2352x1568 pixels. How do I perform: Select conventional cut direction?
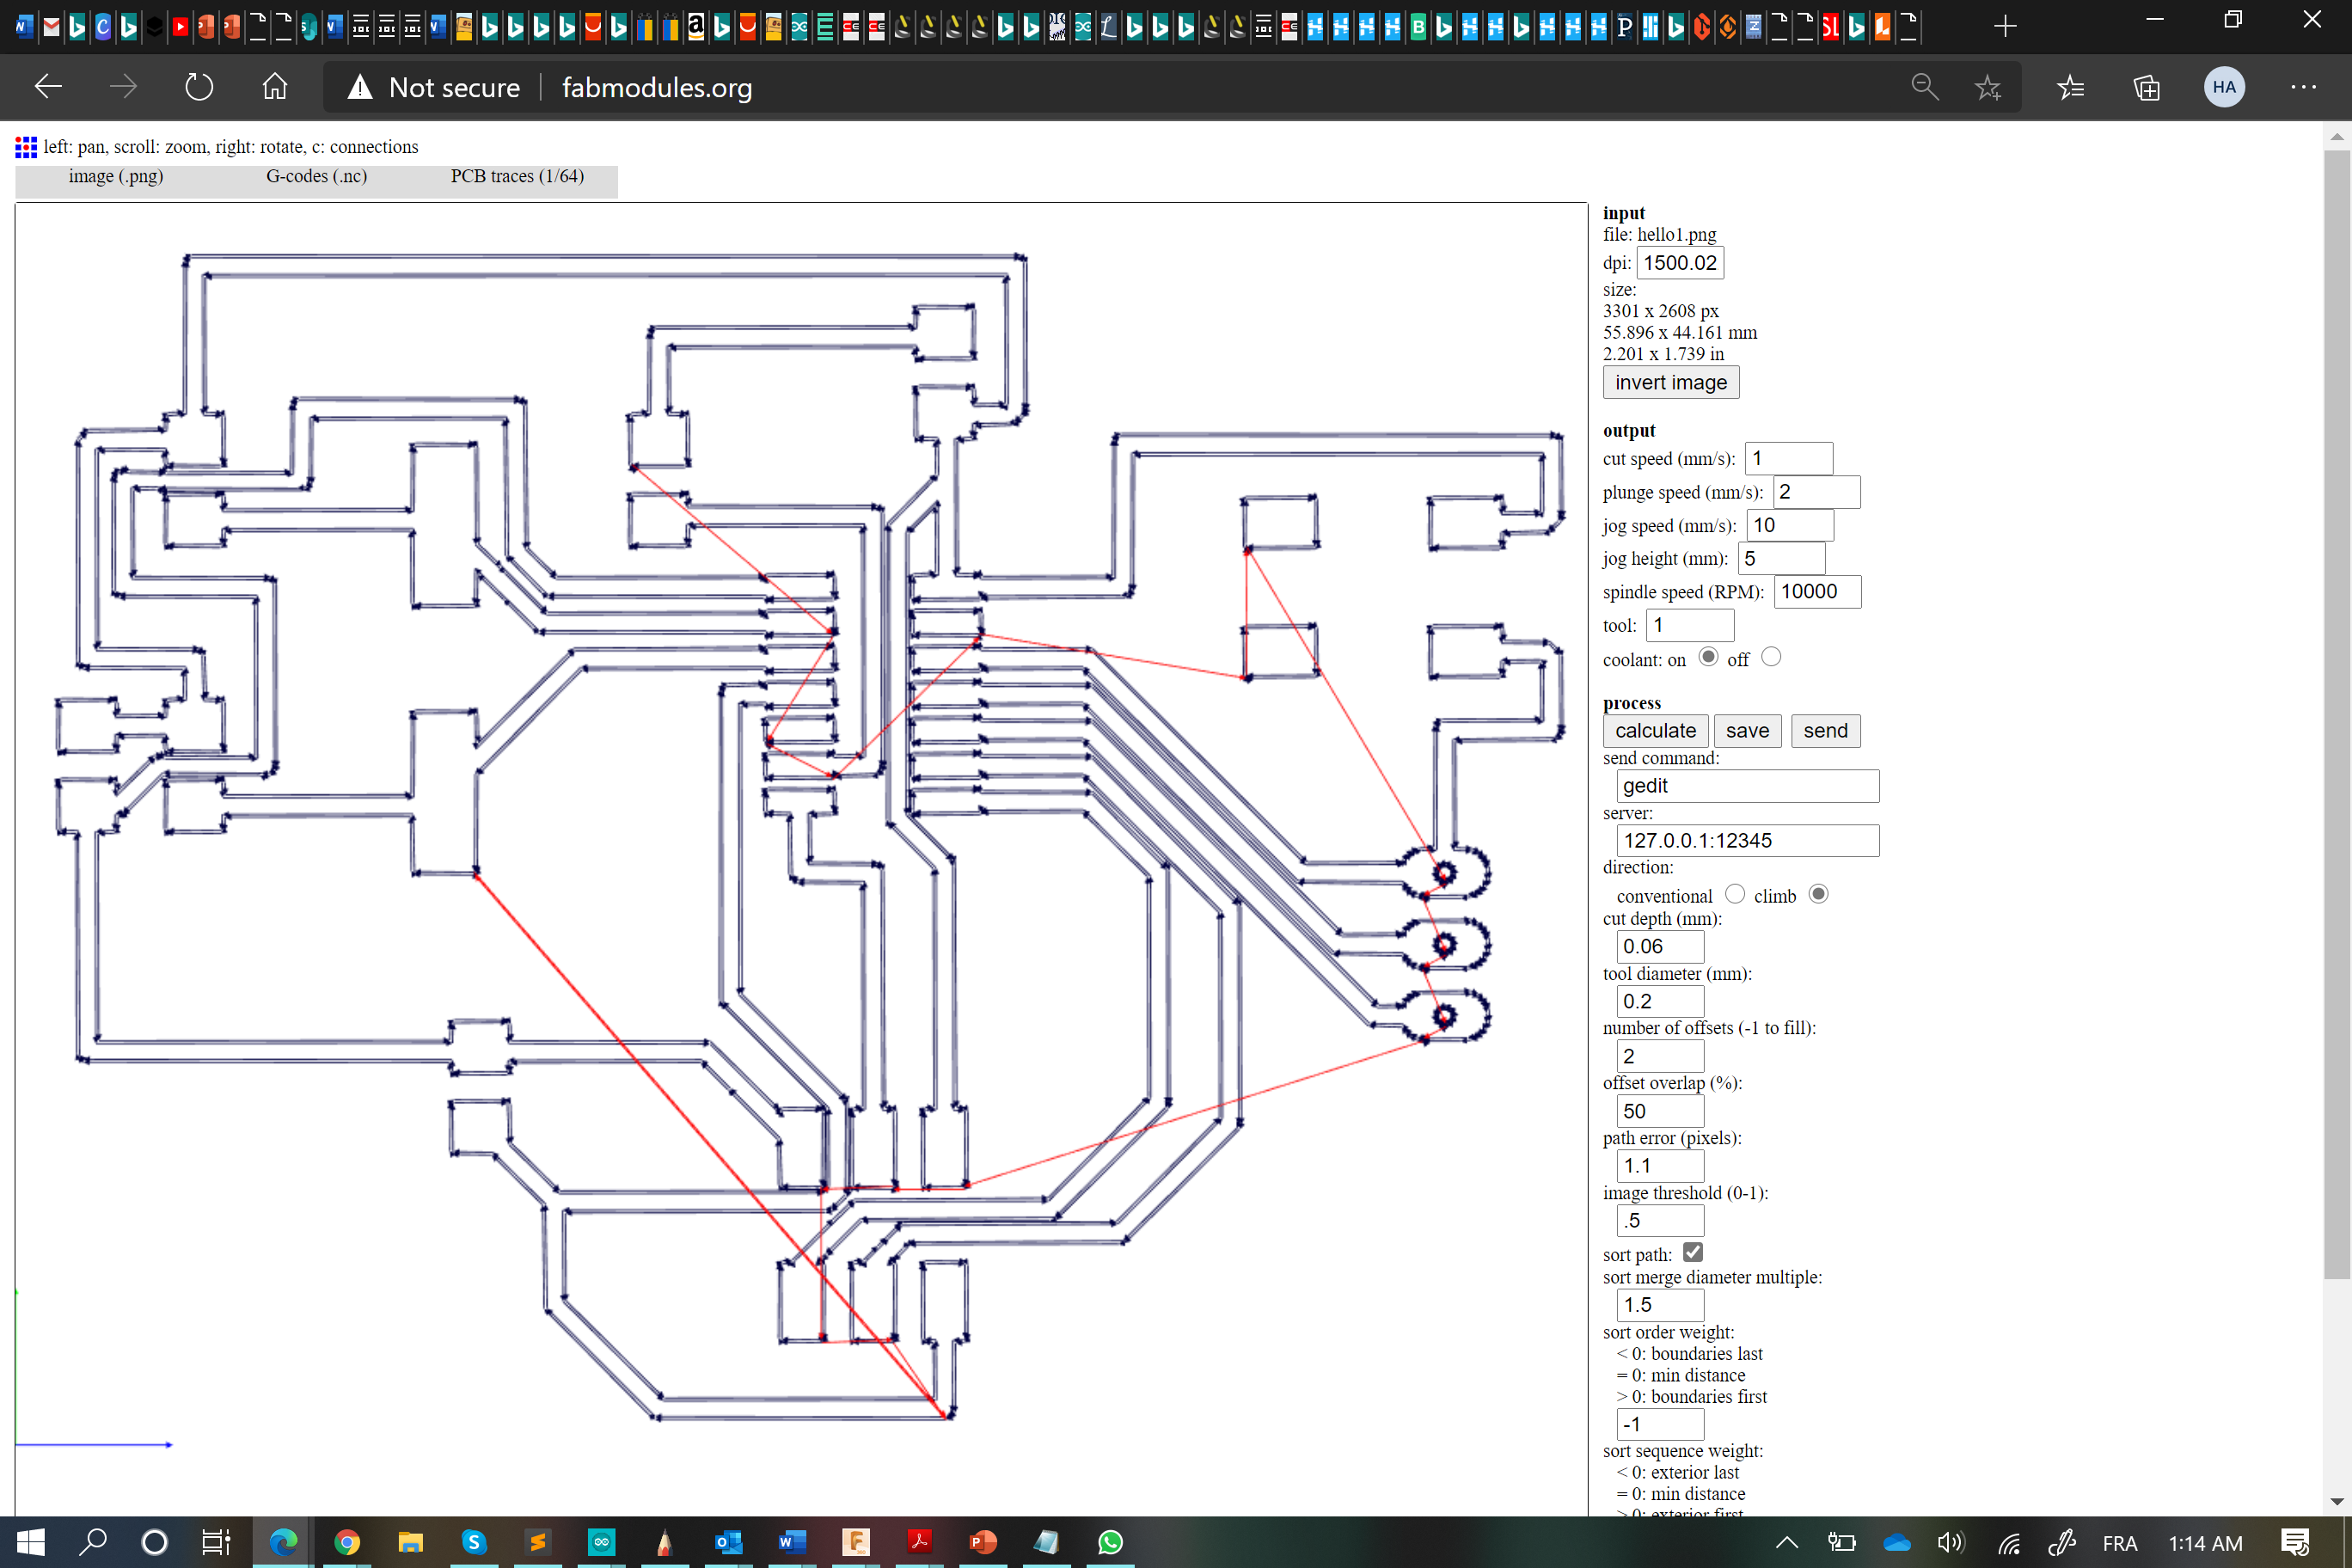click(x=1735, y=894)
